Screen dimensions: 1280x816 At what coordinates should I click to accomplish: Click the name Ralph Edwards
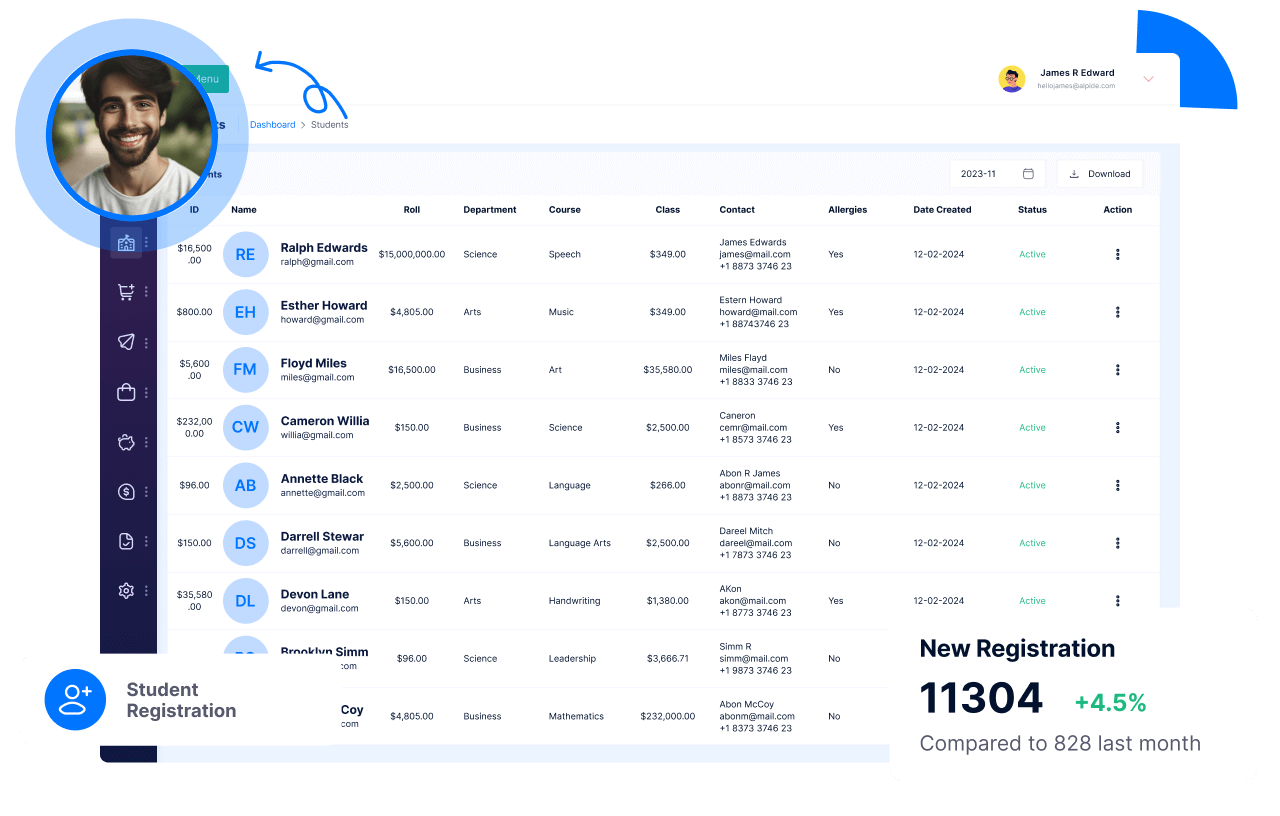pos(324,248)
